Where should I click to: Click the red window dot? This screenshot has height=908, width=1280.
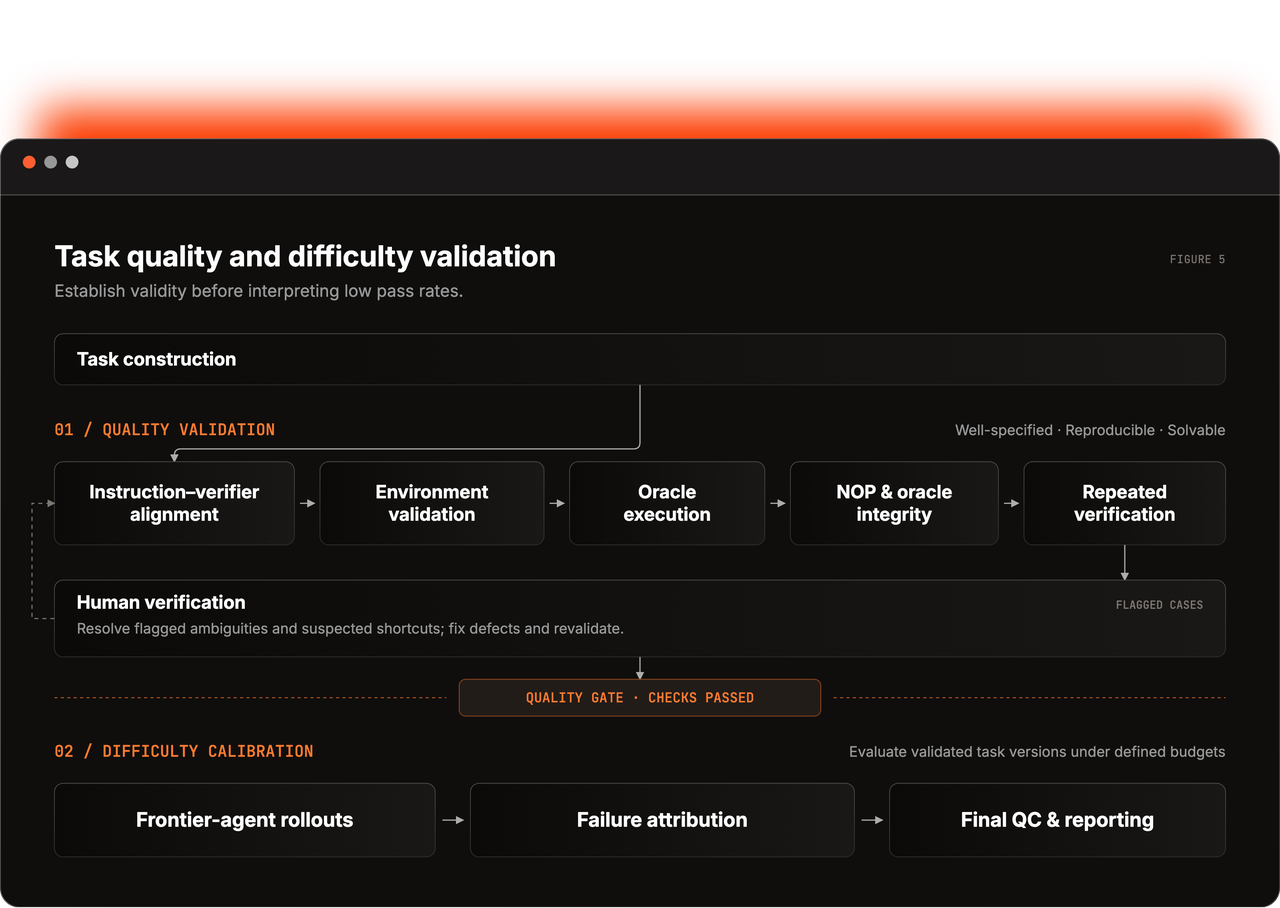(29, 162)
